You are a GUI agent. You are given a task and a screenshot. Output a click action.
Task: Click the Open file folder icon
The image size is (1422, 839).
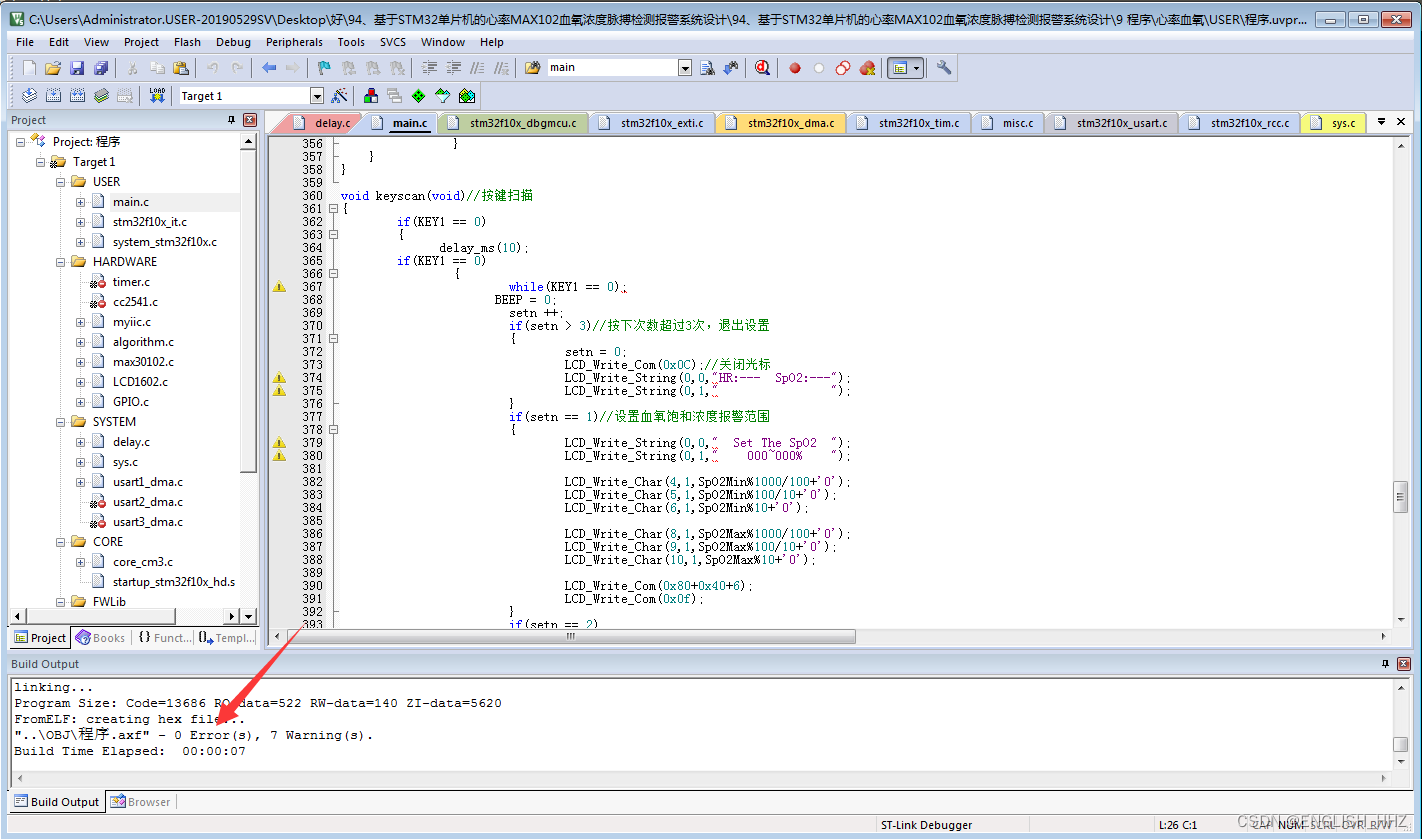coord(53,68)
